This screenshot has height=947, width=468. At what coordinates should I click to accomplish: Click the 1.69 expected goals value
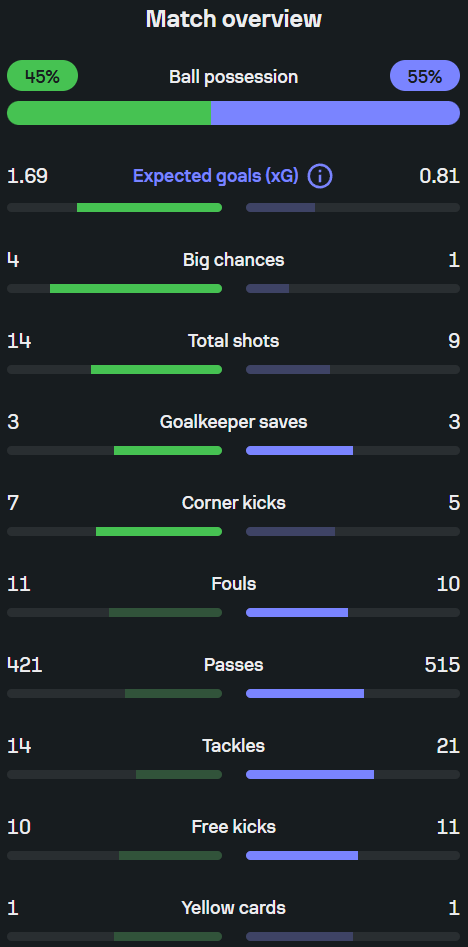coord(27,176)
